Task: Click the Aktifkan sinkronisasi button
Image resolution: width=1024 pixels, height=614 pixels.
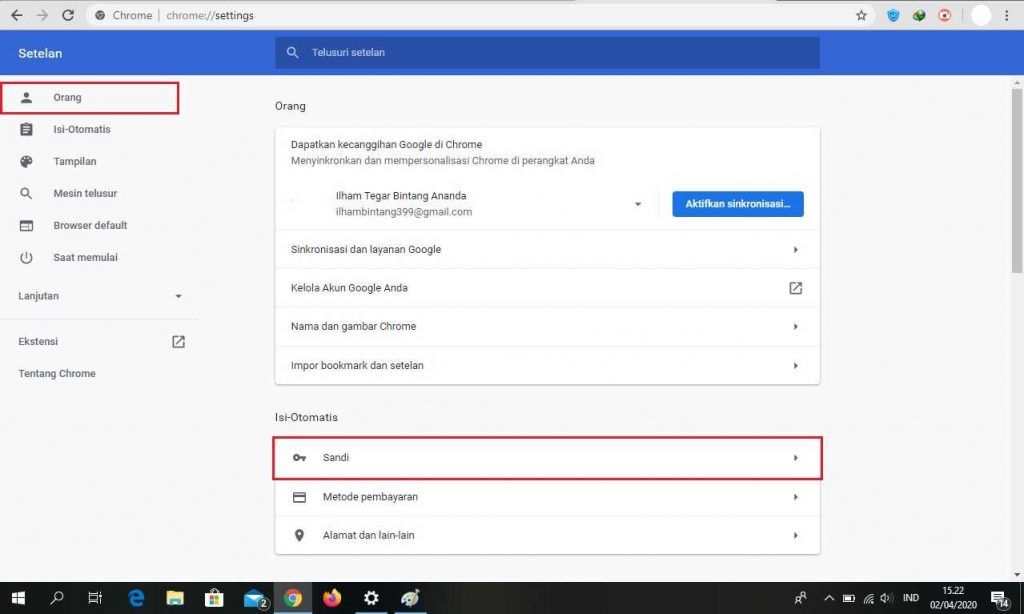Action: point(738,204)
